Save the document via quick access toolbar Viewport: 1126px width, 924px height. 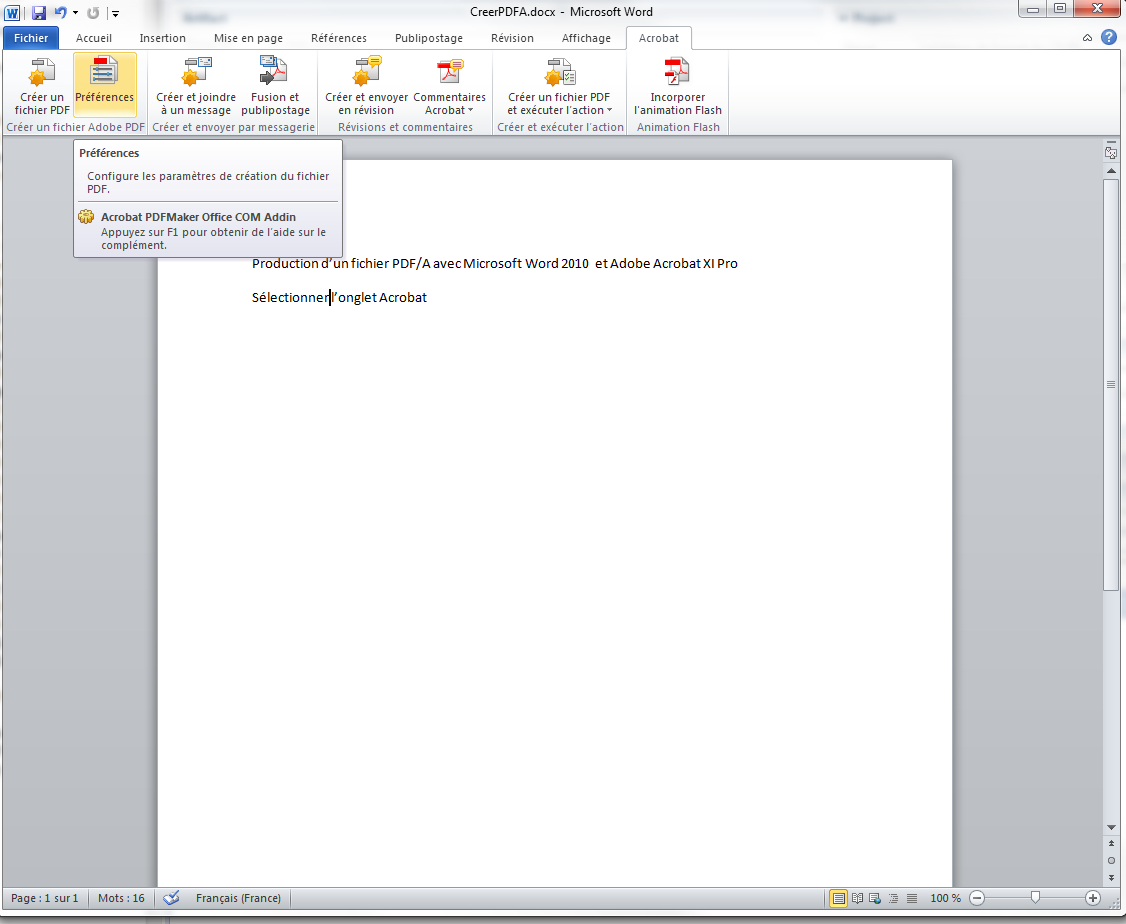pos(38,13)
